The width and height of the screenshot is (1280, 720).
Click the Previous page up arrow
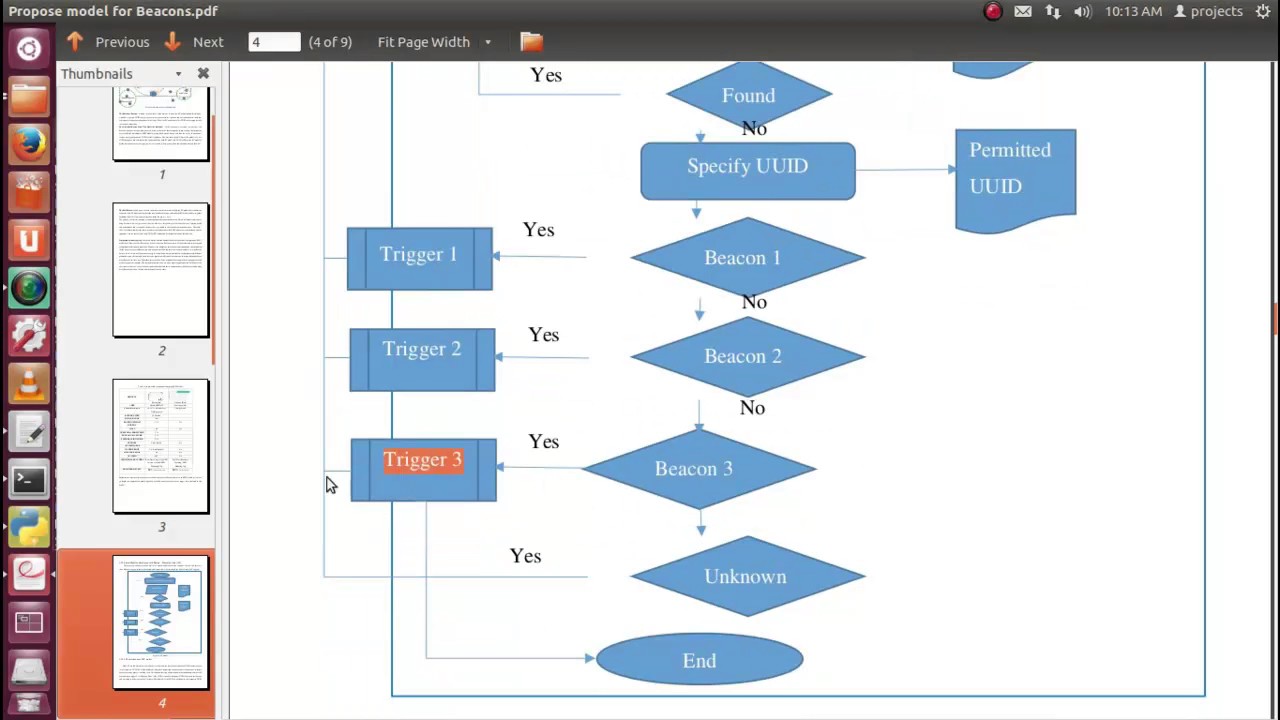point(75,41)
